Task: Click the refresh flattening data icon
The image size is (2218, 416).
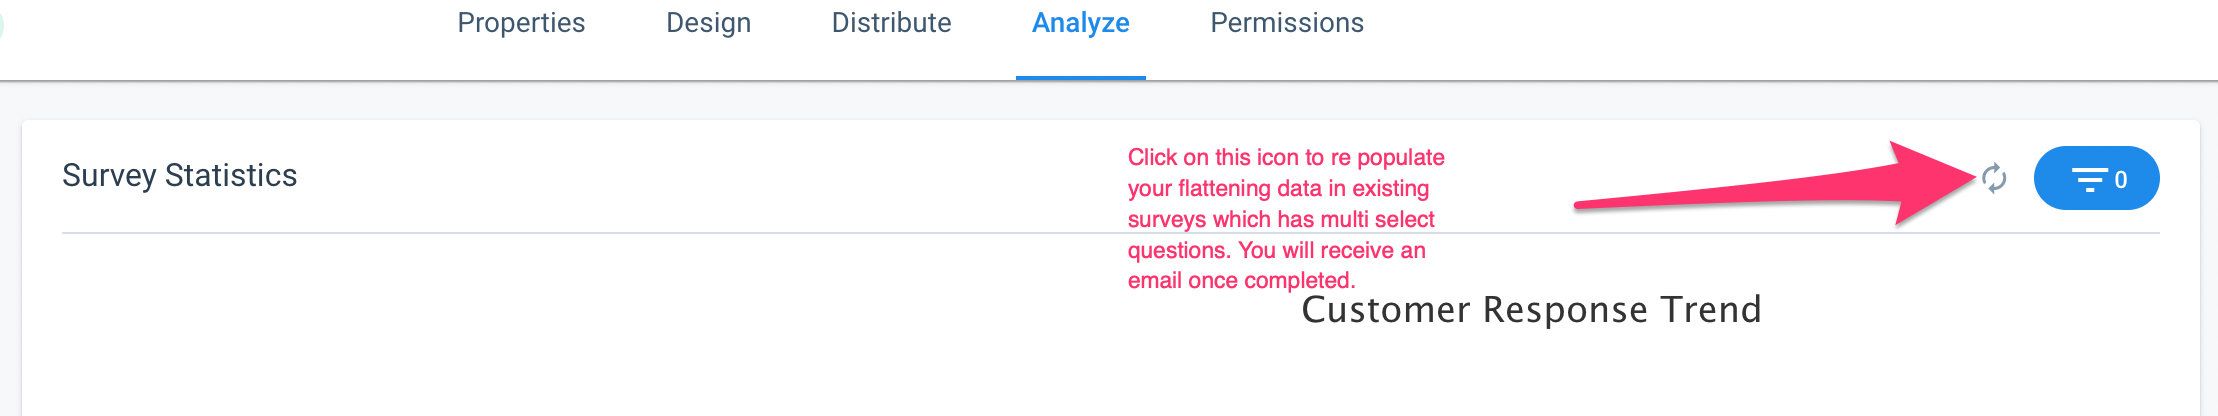Action: pyautogui.click(x=1994, y=178)
